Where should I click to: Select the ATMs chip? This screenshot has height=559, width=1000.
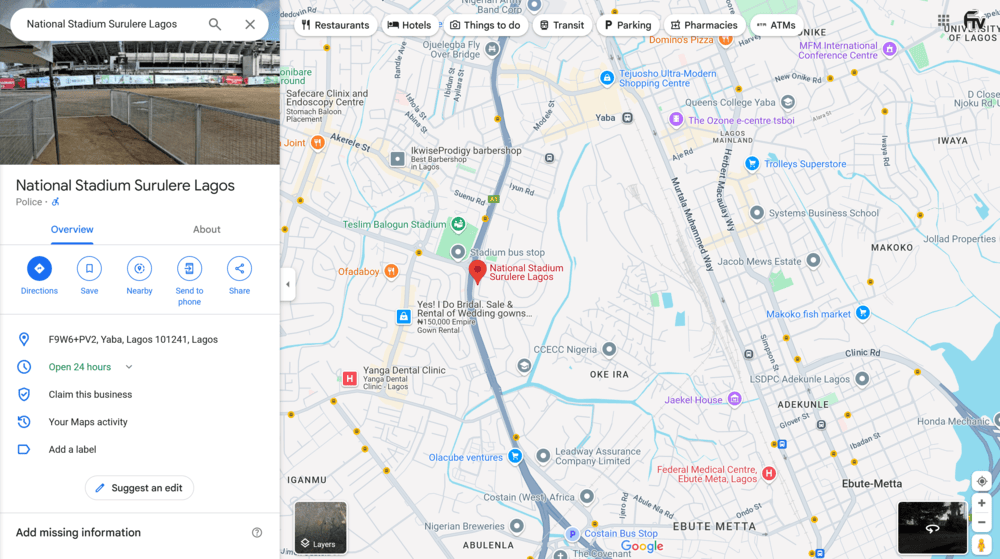point(776,25)
